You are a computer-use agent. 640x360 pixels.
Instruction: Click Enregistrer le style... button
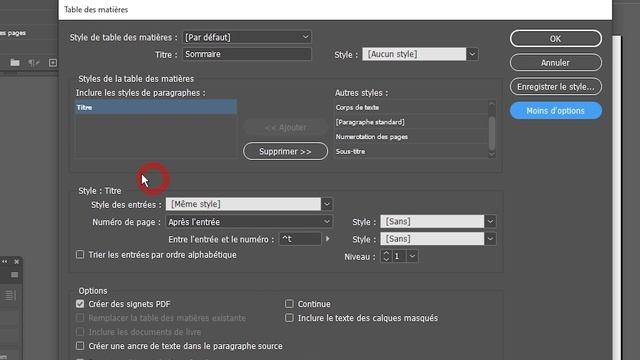pyautogui.click(x=556, y=87)
